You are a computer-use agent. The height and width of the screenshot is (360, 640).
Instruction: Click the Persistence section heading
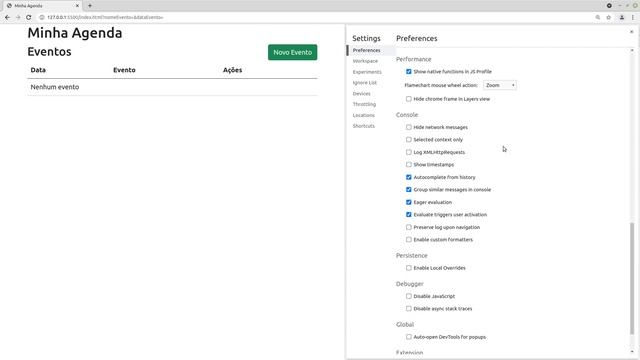411,256
